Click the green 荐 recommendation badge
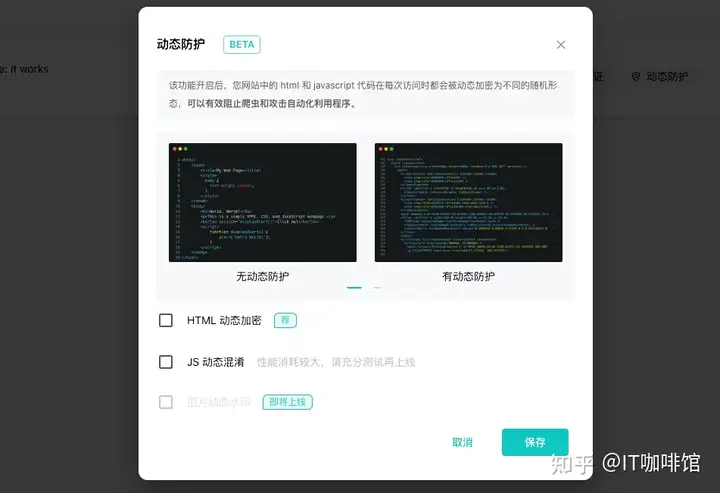The image size is (720, 493). point(285,320)
